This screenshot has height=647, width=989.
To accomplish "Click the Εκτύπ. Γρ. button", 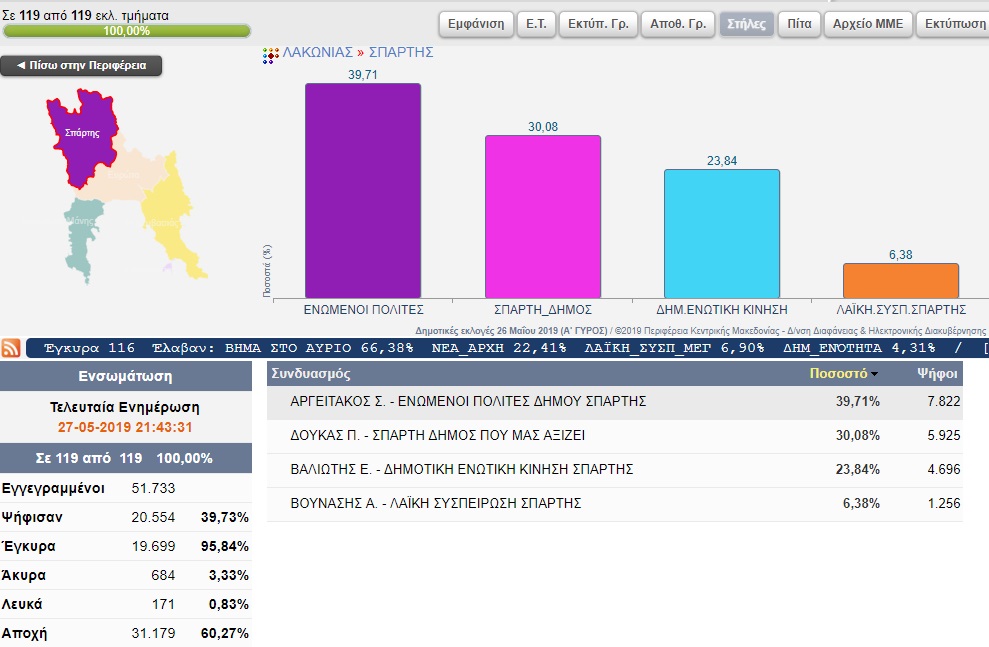I will 597,24.
